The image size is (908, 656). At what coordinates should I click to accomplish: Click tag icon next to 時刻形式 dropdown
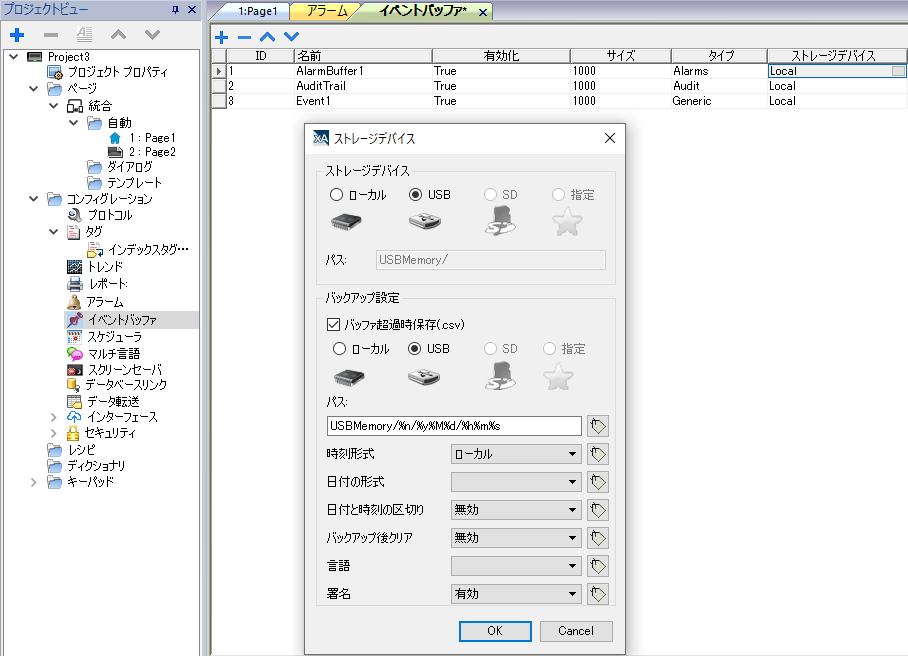click(x=598, y=454)
